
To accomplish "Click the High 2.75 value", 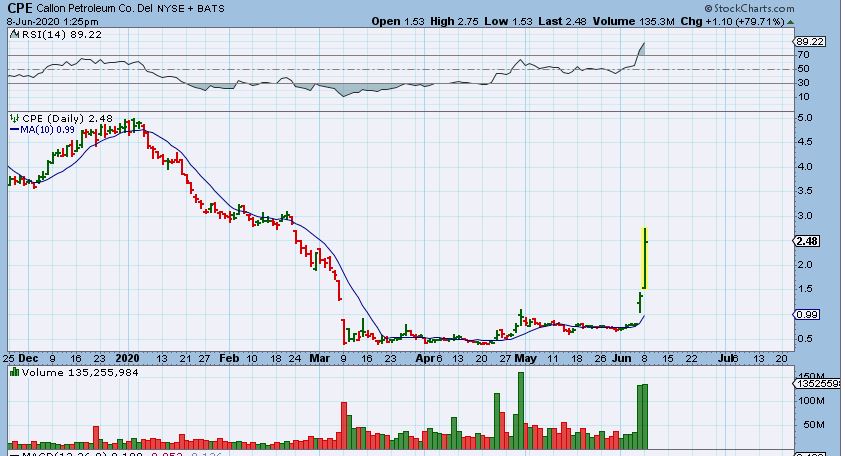I will pyautogui.click(x=454, y=22).
